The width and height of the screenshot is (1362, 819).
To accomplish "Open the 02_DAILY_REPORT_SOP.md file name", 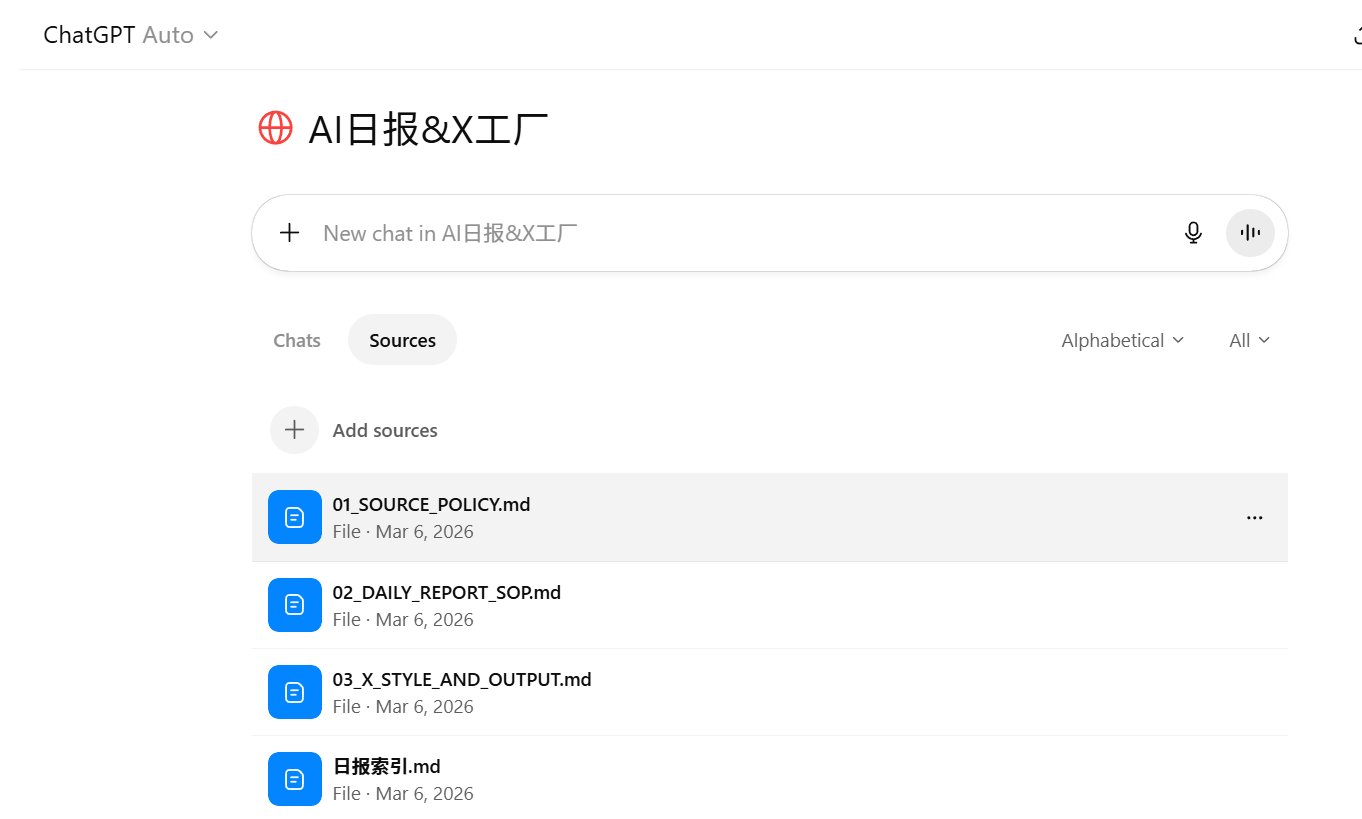I will coord(446,593).
